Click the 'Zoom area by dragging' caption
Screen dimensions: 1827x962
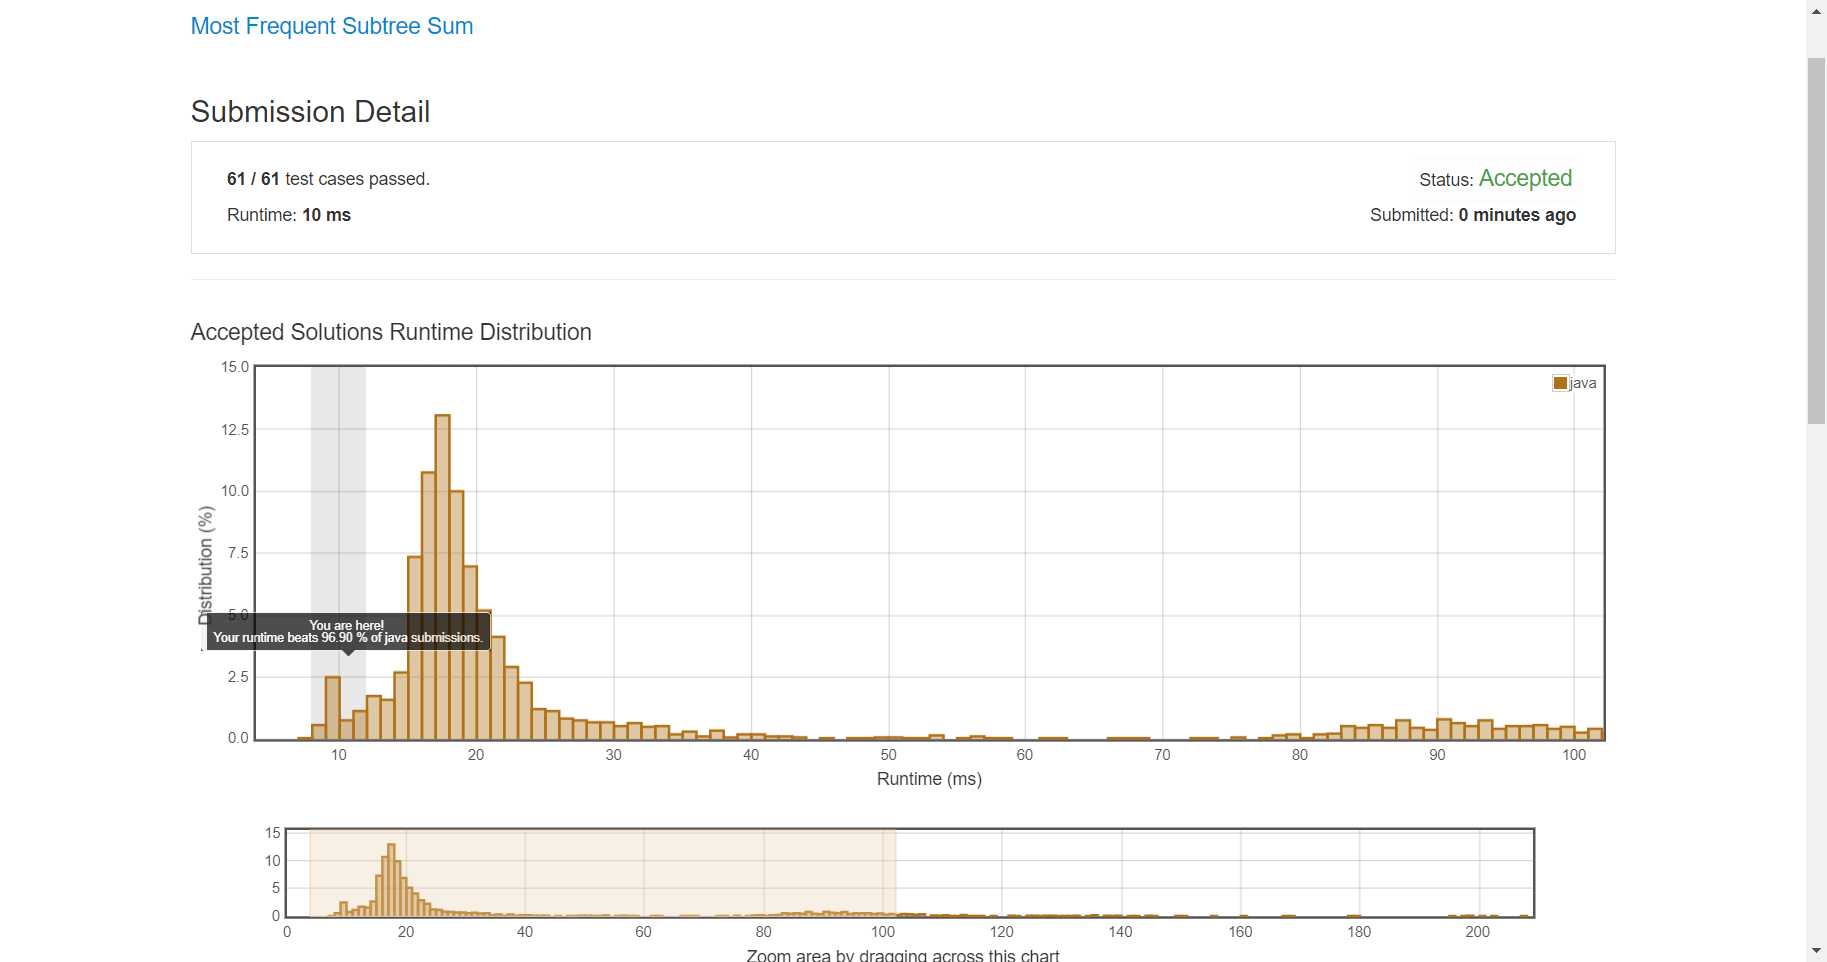click(x=903, y=955)
